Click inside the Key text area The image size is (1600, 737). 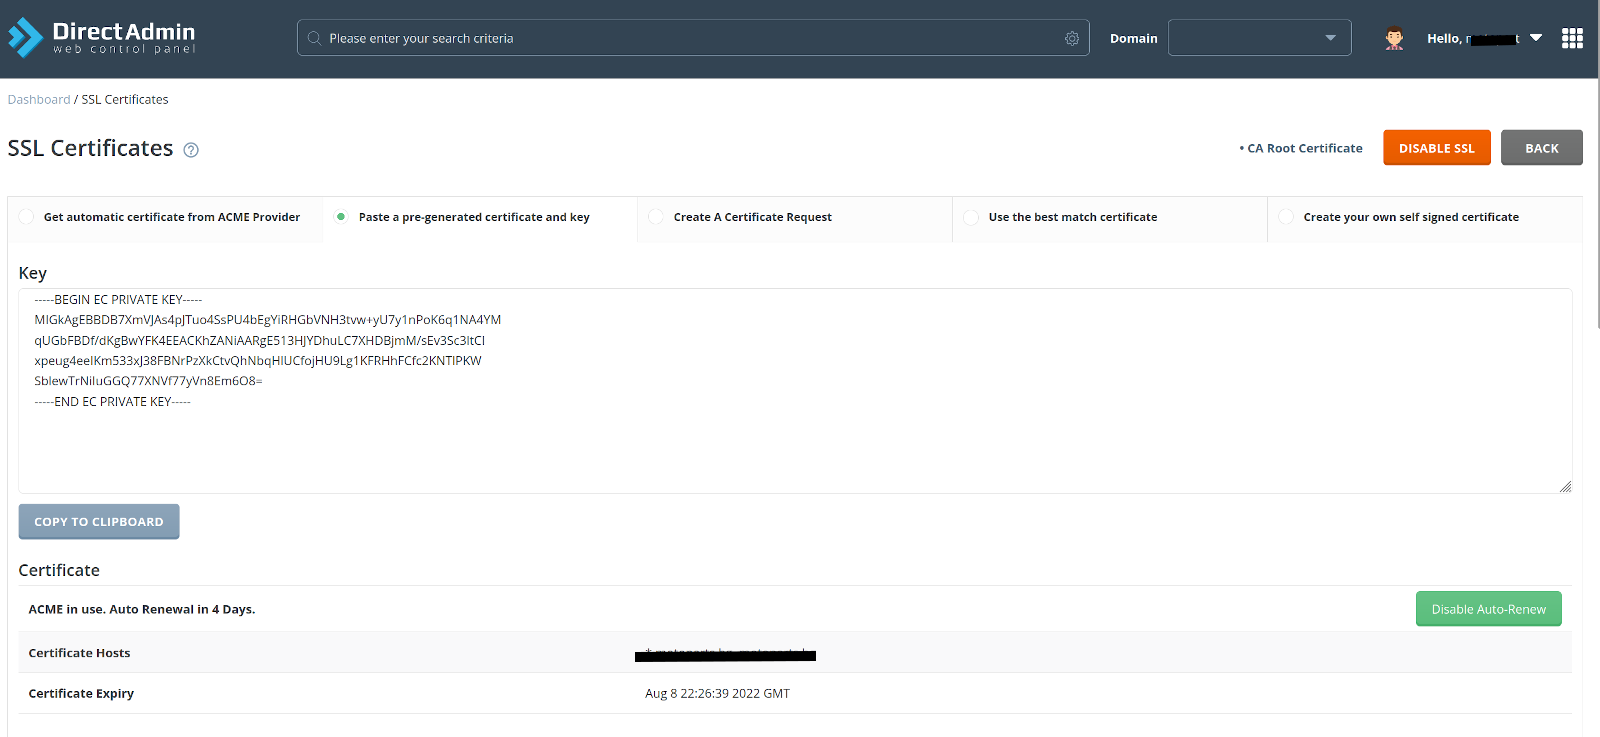point(795,391)
